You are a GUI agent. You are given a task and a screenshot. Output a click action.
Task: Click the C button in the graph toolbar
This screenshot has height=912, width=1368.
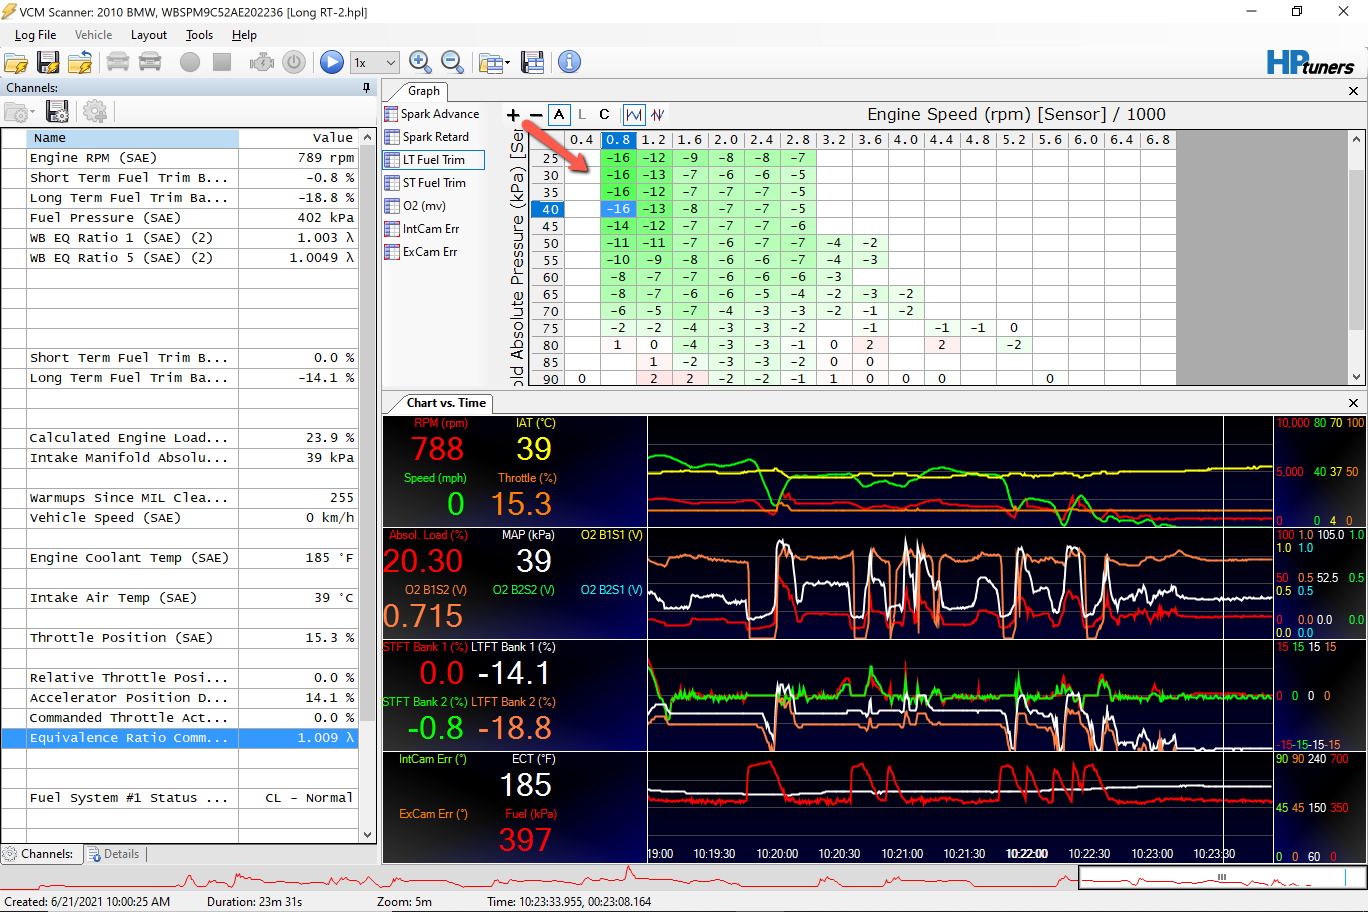coord(603,114)
